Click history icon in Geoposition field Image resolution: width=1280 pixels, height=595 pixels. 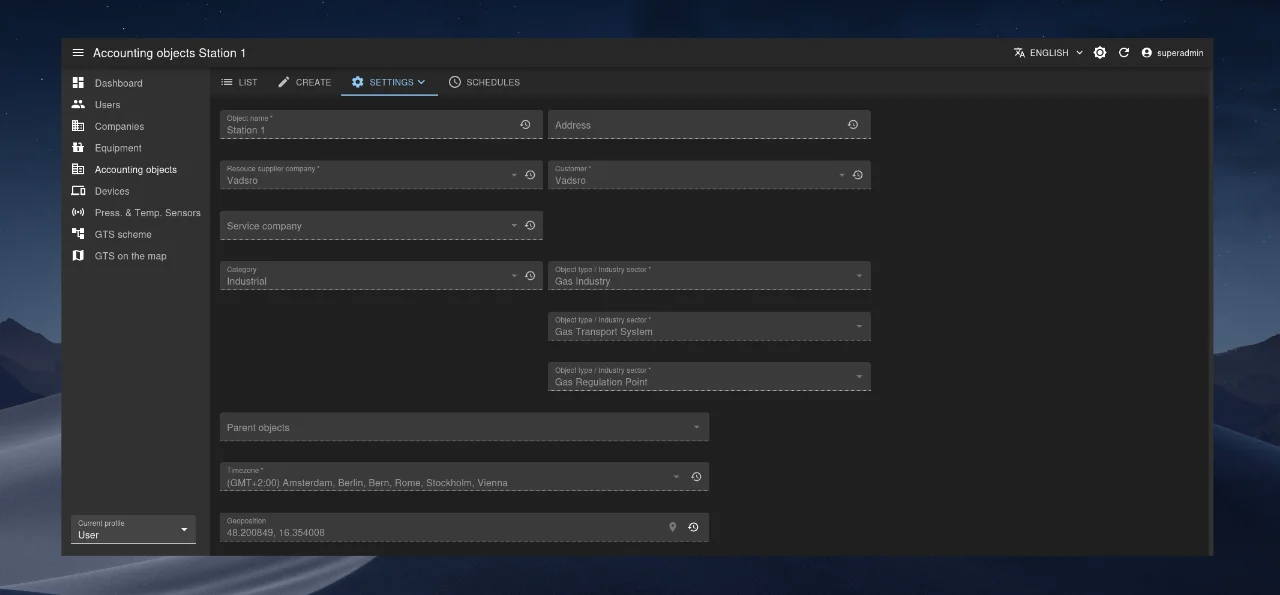coord(693,527)
